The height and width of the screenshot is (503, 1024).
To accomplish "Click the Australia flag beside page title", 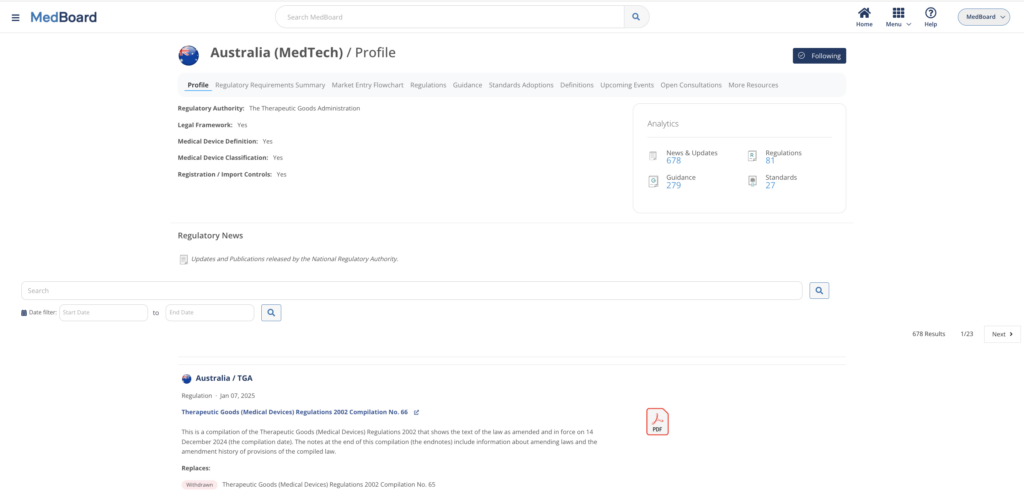I will [x=189, y=55].
